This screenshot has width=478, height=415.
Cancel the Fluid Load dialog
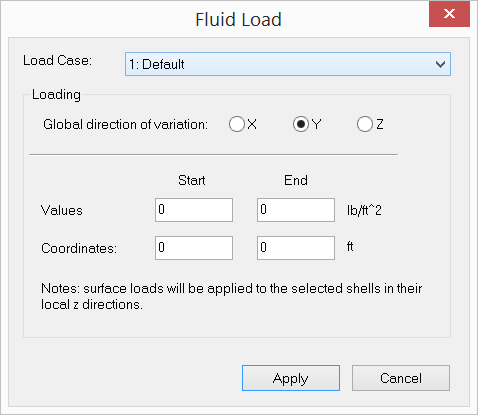tap(401, 378)
